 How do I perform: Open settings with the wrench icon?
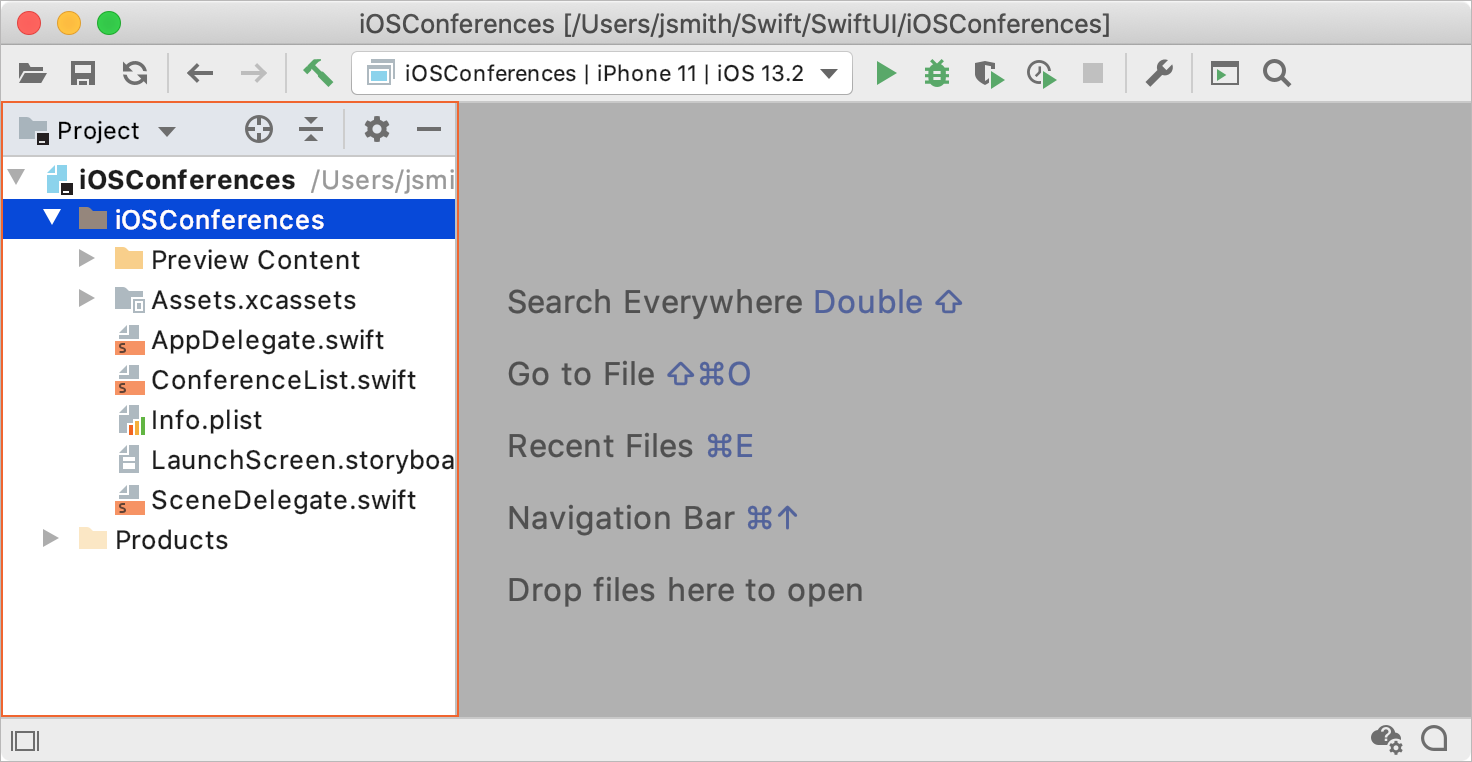tap(1159, 74)
